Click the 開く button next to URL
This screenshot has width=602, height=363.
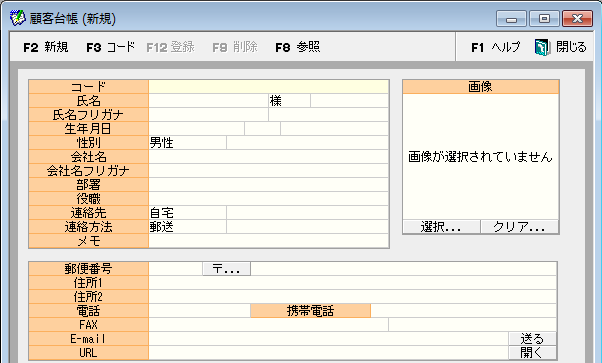532,352
